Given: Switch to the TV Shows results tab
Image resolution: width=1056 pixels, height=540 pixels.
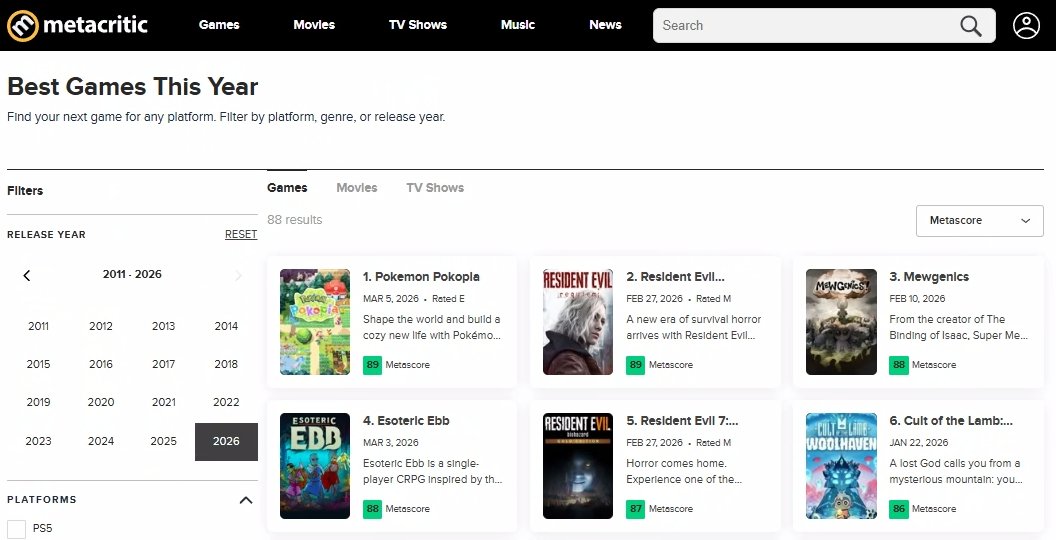Looking at the screenshot, I should pos(435,188).
